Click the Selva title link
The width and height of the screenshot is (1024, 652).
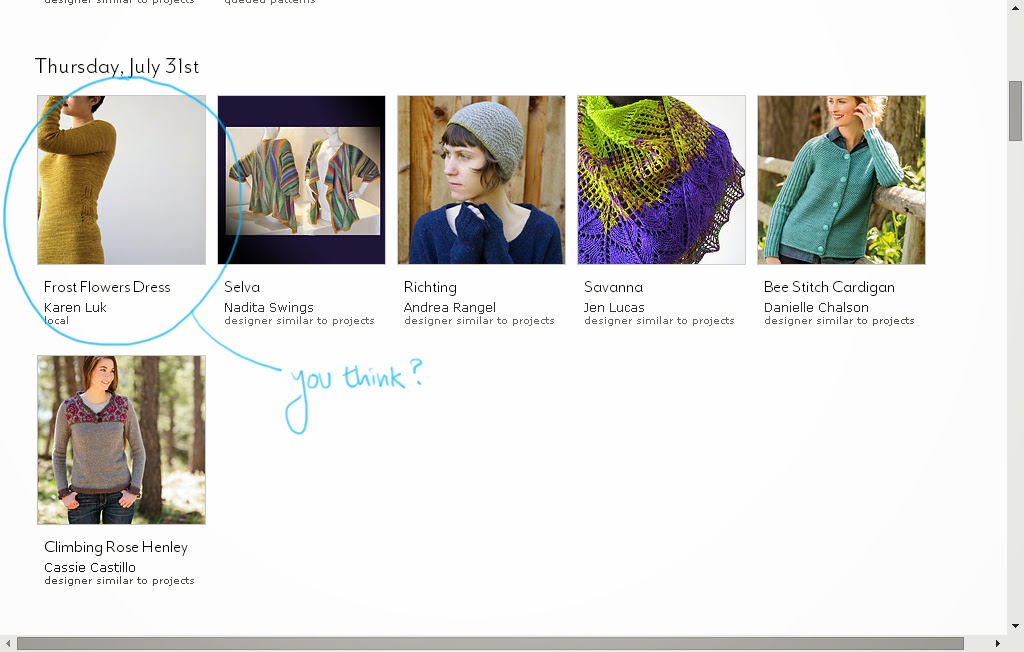coord(242,287)
